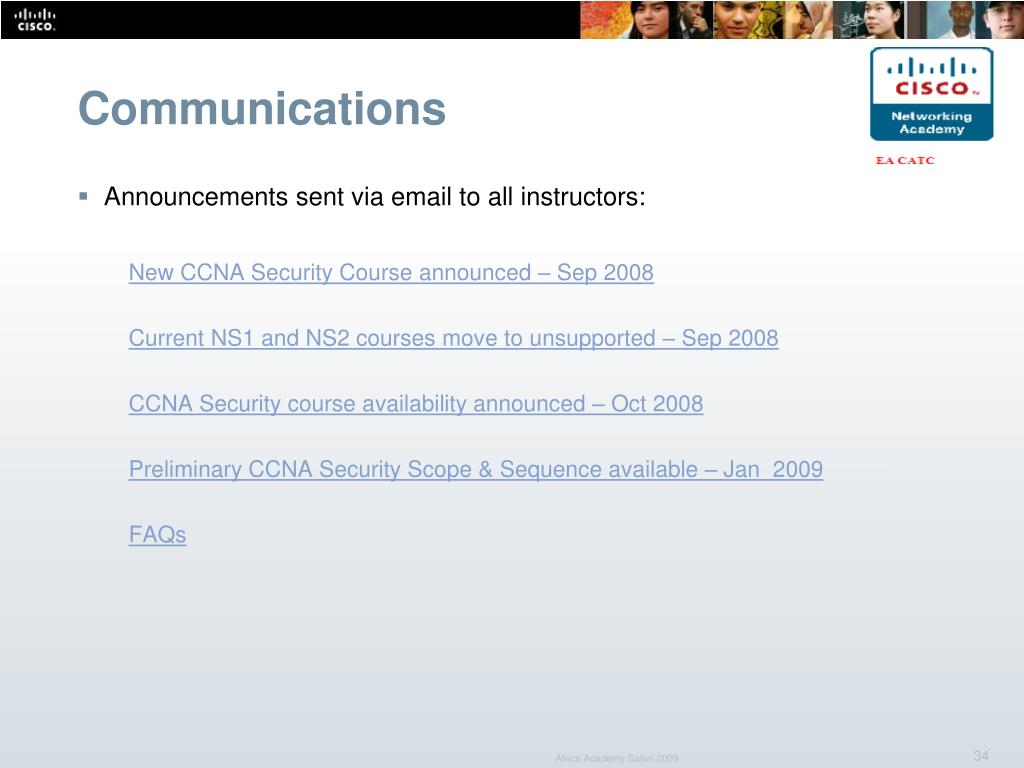Click the Announcements sent via email text

375,197
